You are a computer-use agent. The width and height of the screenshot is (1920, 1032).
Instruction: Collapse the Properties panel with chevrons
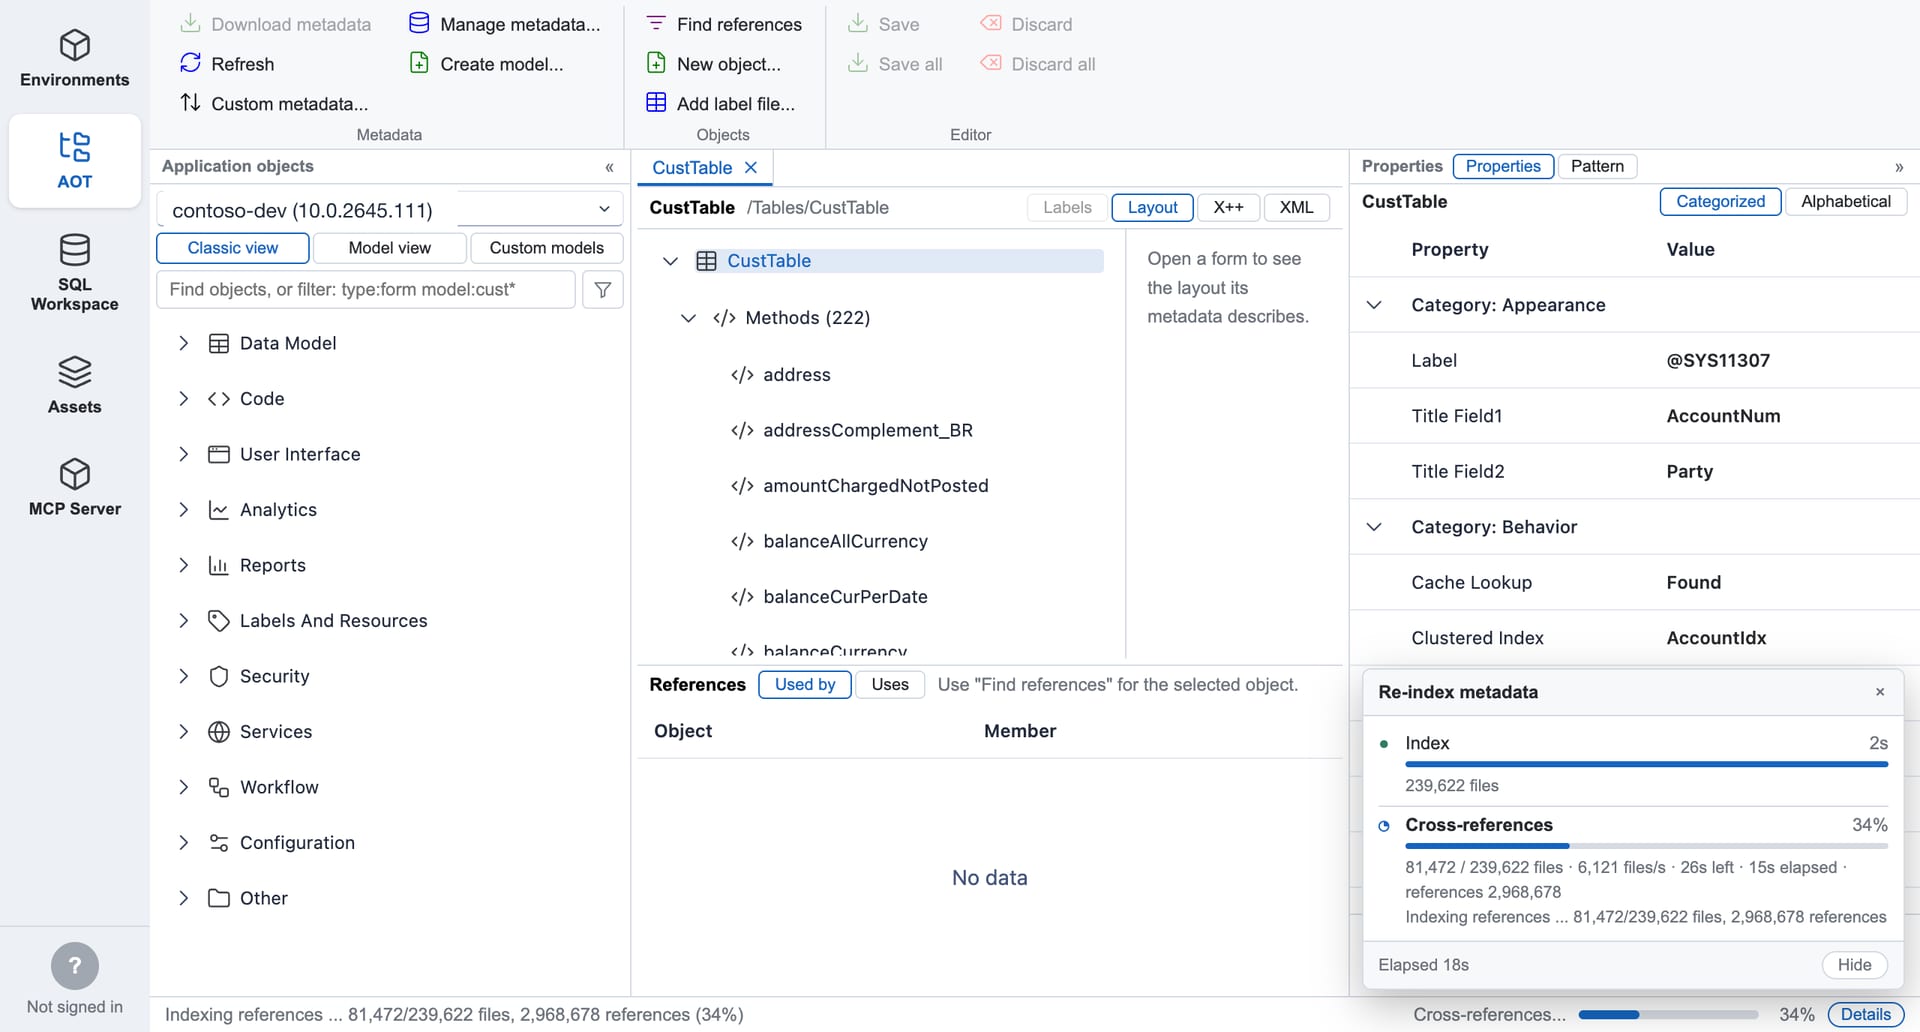click(1899, 167)
